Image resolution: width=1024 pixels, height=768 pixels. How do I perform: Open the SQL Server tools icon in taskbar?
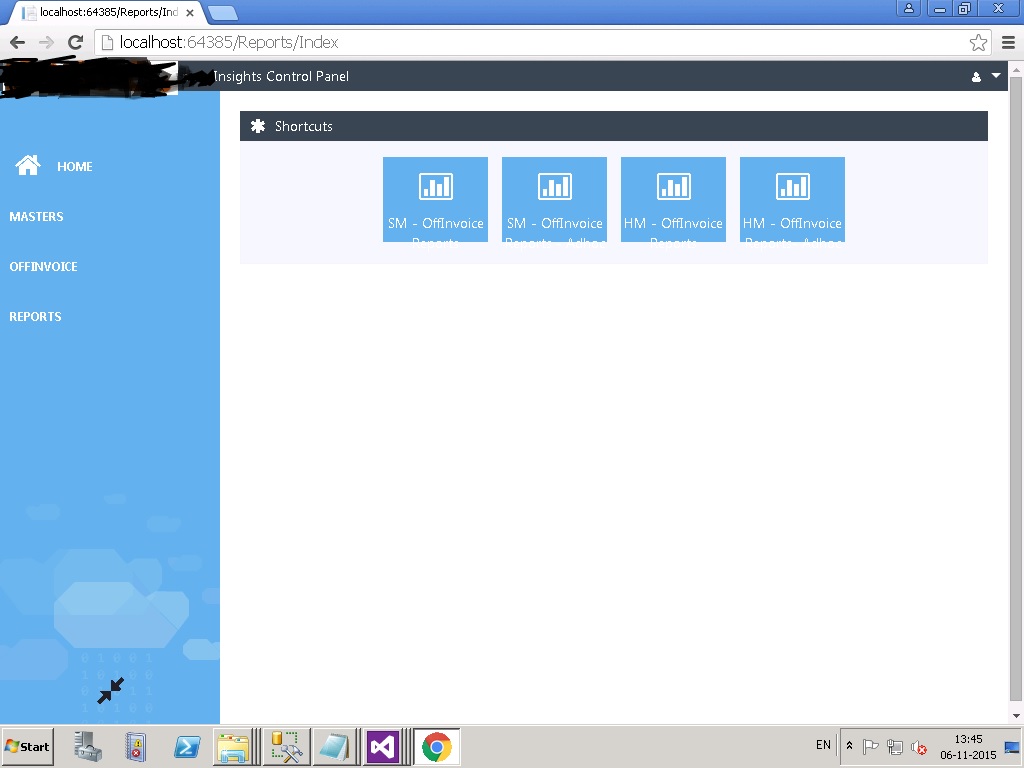click(x=287, y=746)
